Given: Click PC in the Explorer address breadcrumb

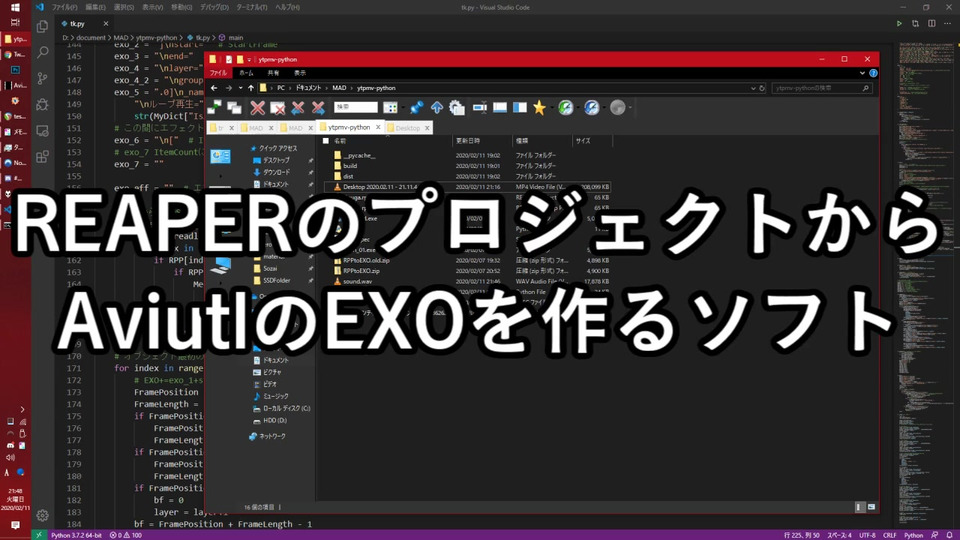Looking at the screenshot, I should tap(280, 88).
